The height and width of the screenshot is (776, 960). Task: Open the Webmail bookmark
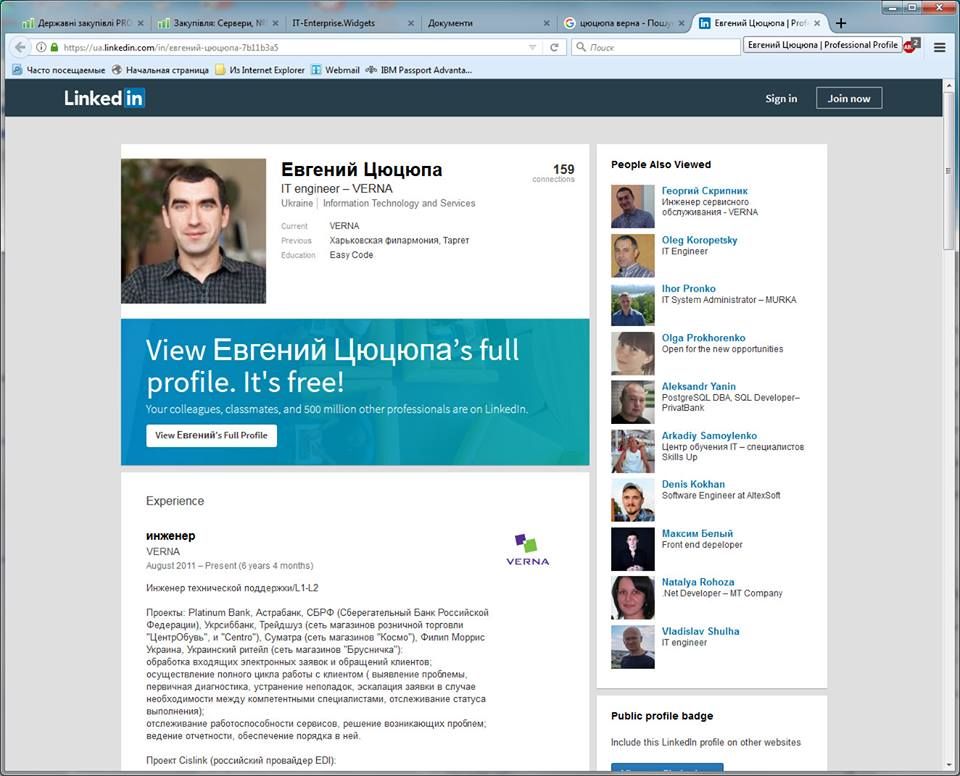click(x=335, y=70)
